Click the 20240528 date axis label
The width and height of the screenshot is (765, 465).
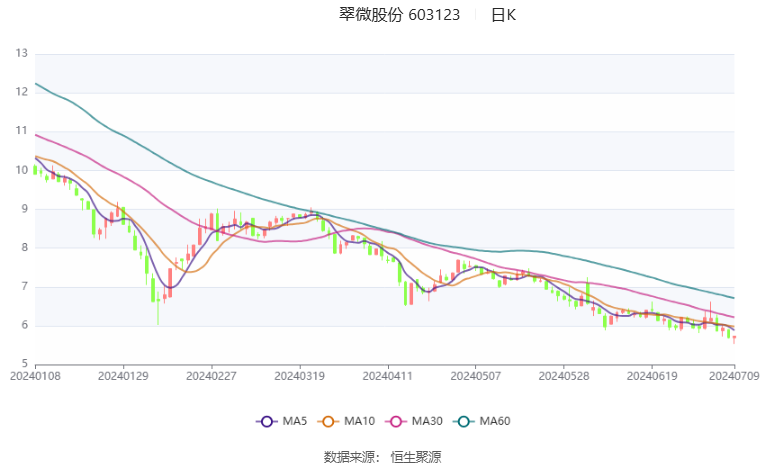[562, 376]
